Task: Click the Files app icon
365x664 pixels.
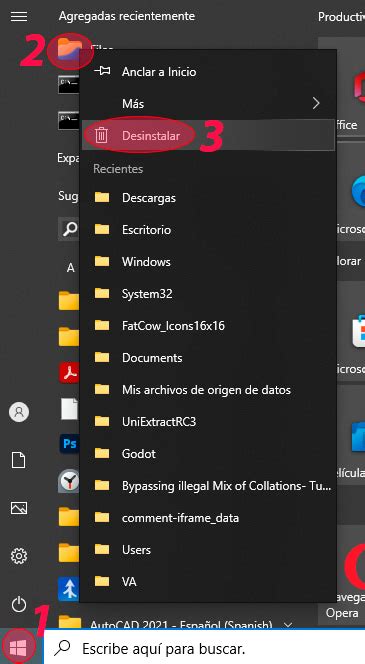Action: [70, 47]
